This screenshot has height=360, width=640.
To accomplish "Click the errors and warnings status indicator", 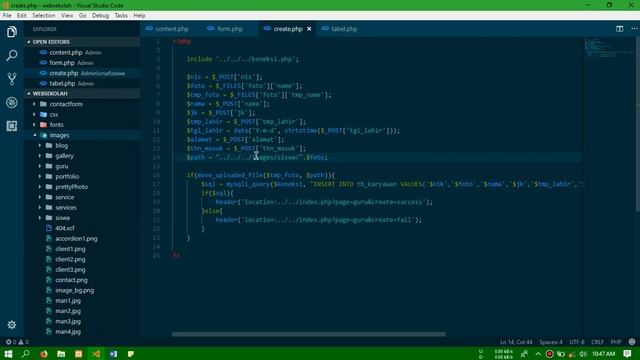I will pos(17,342).
